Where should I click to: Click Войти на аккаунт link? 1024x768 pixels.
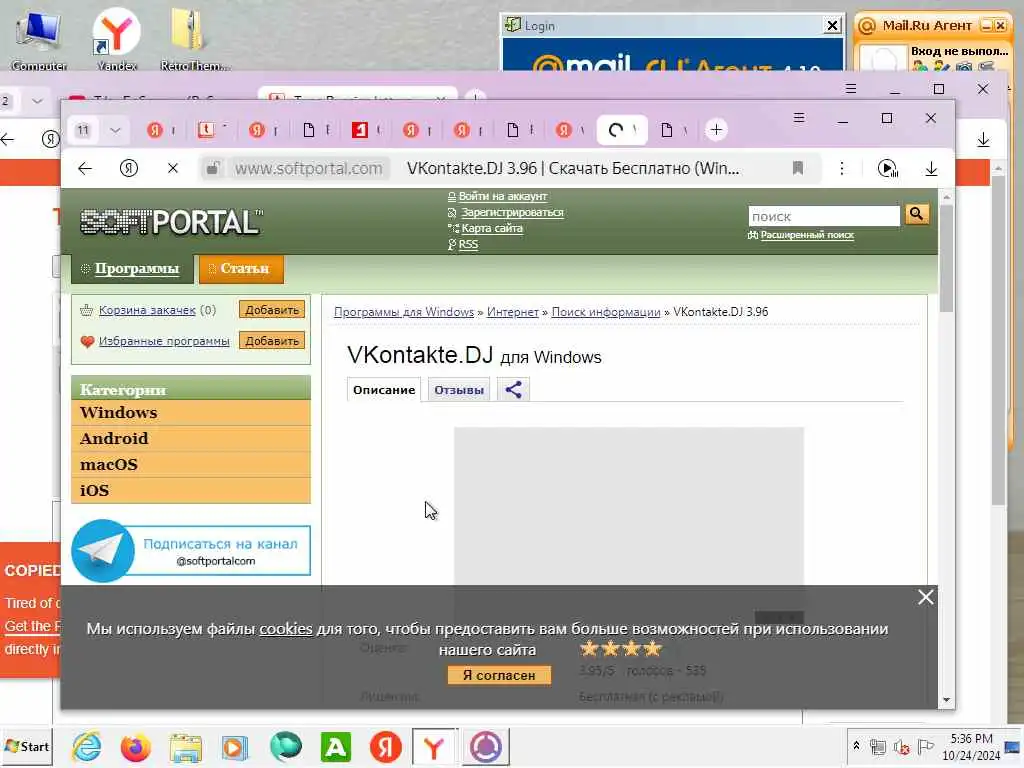coord(502,196)
